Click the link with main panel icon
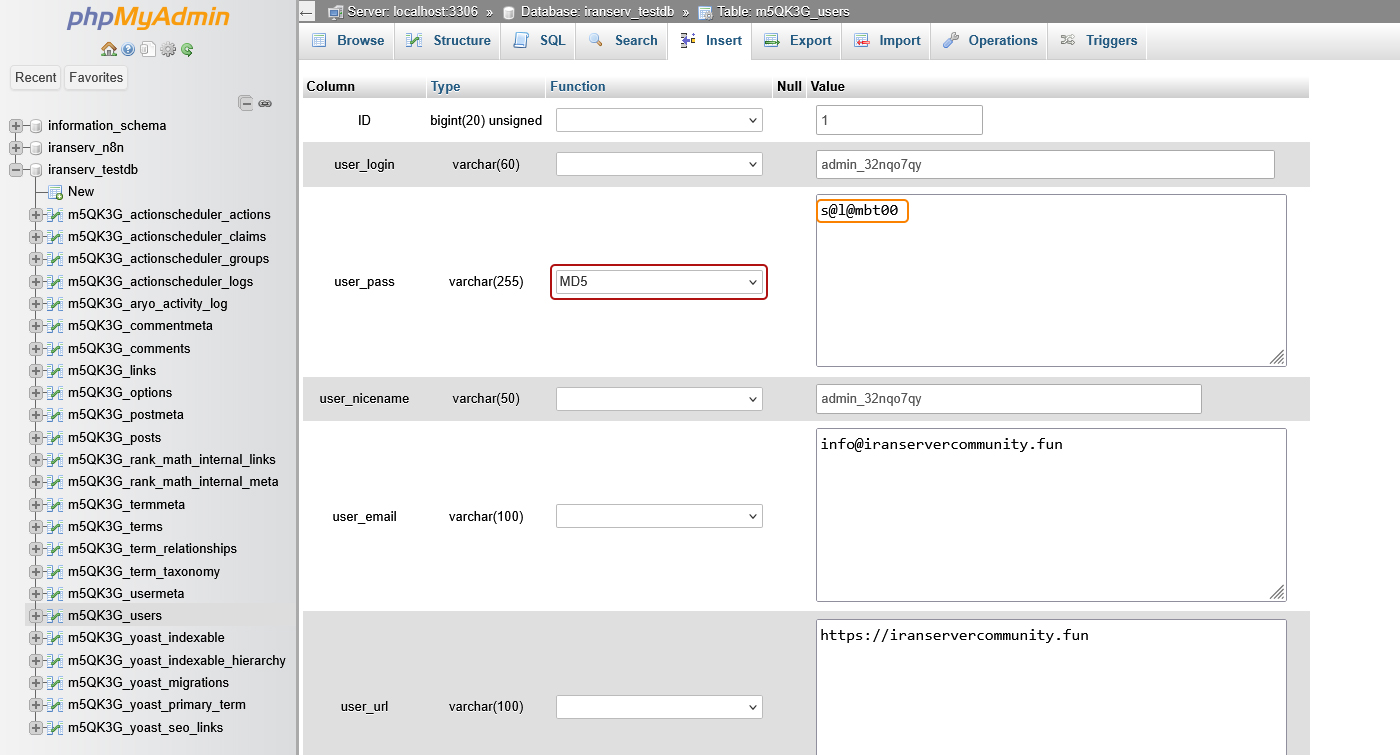Image resolution: width=1400 pixels, height=755 pixels. (265, 103)
